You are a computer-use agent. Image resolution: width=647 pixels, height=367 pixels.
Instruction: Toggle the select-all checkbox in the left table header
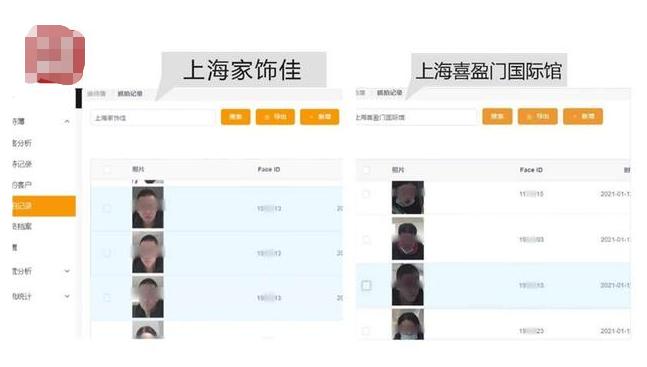tap(107, 170)
